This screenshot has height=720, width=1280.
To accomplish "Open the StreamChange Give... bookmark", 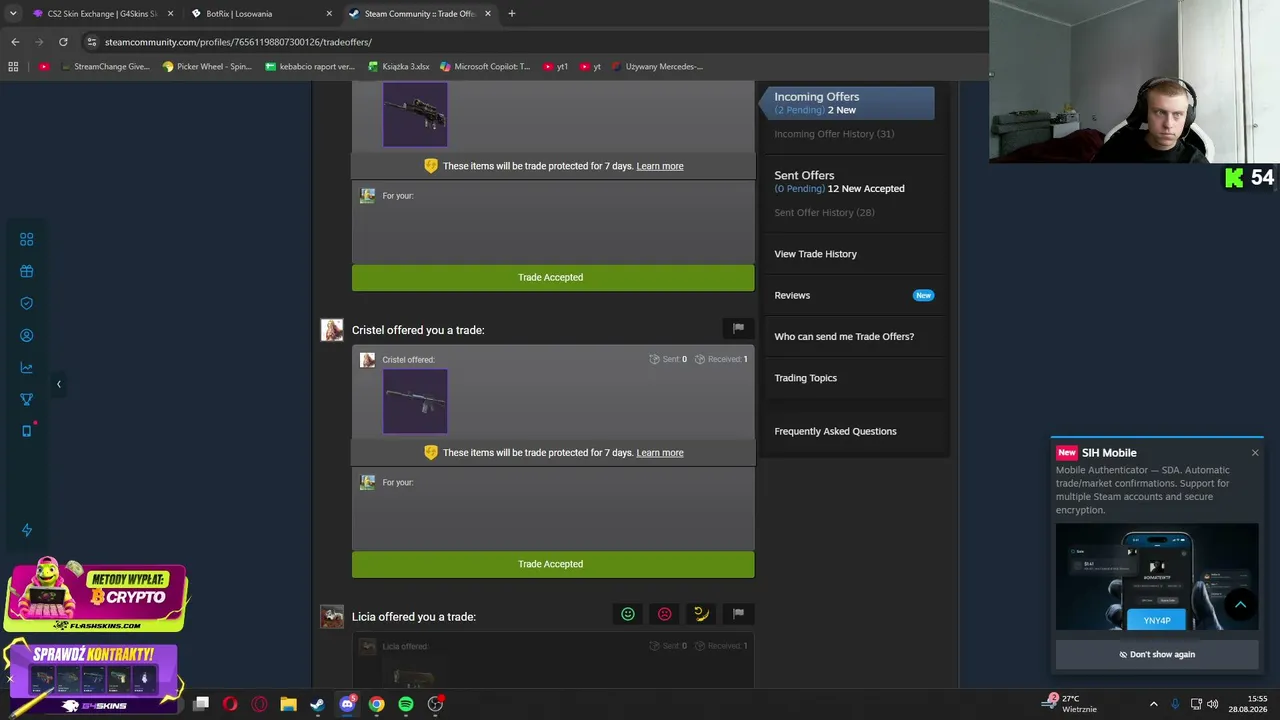I will pos(104,67).
